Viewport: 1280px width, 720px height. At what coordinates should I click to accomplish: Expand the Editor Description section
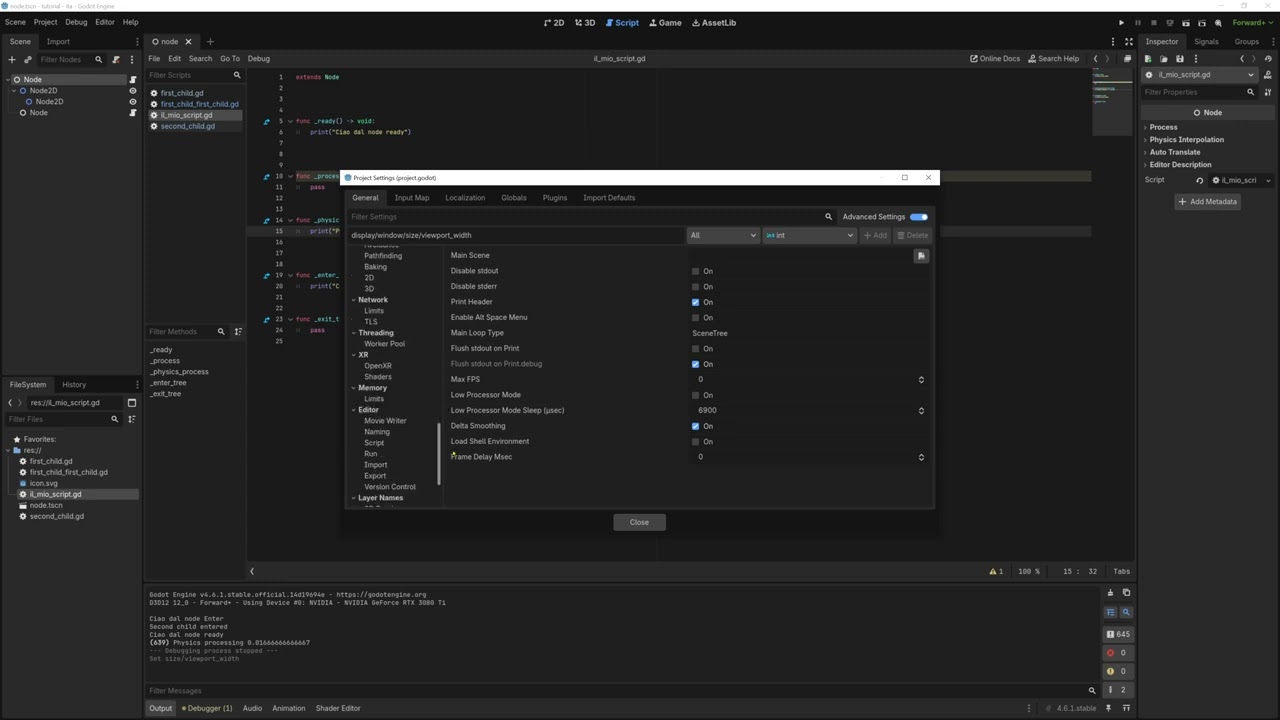click(1180, 165)
